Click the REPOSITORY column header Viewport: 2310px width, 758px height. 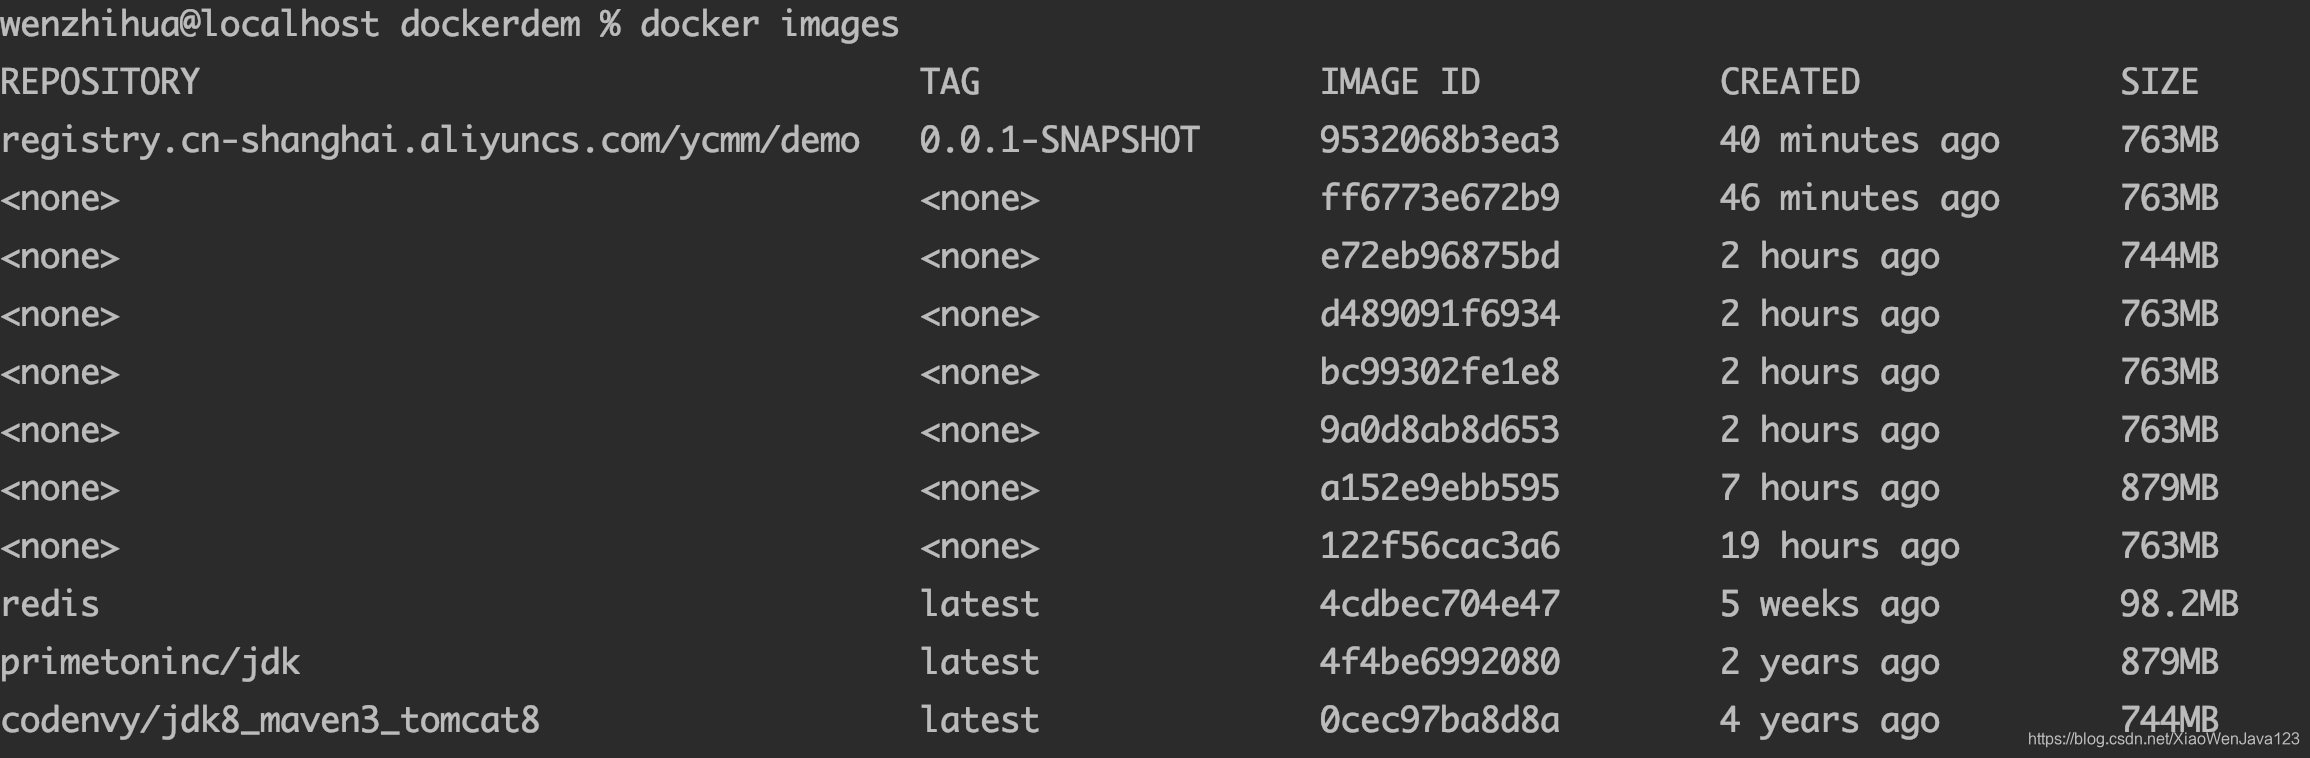(100, 82)
